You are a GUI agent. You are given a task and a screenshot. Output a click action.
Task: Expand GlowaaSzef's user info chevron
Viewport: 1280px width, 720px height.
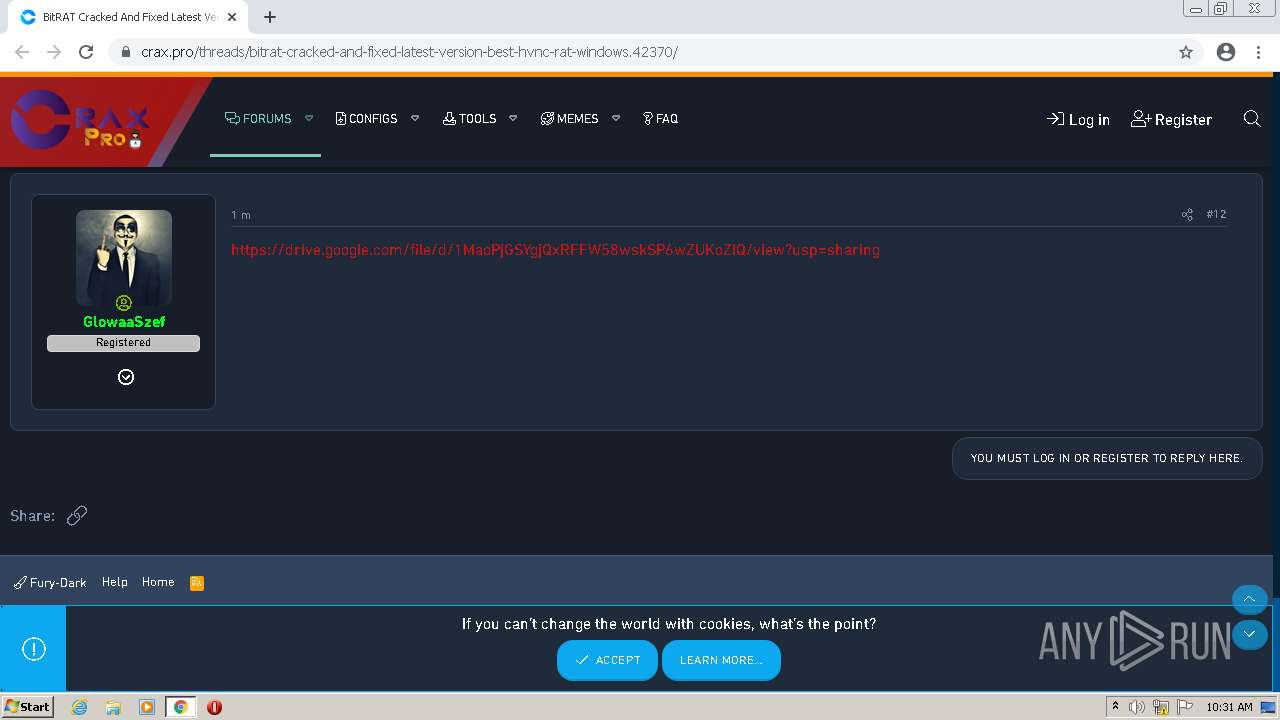coord(126,377)
